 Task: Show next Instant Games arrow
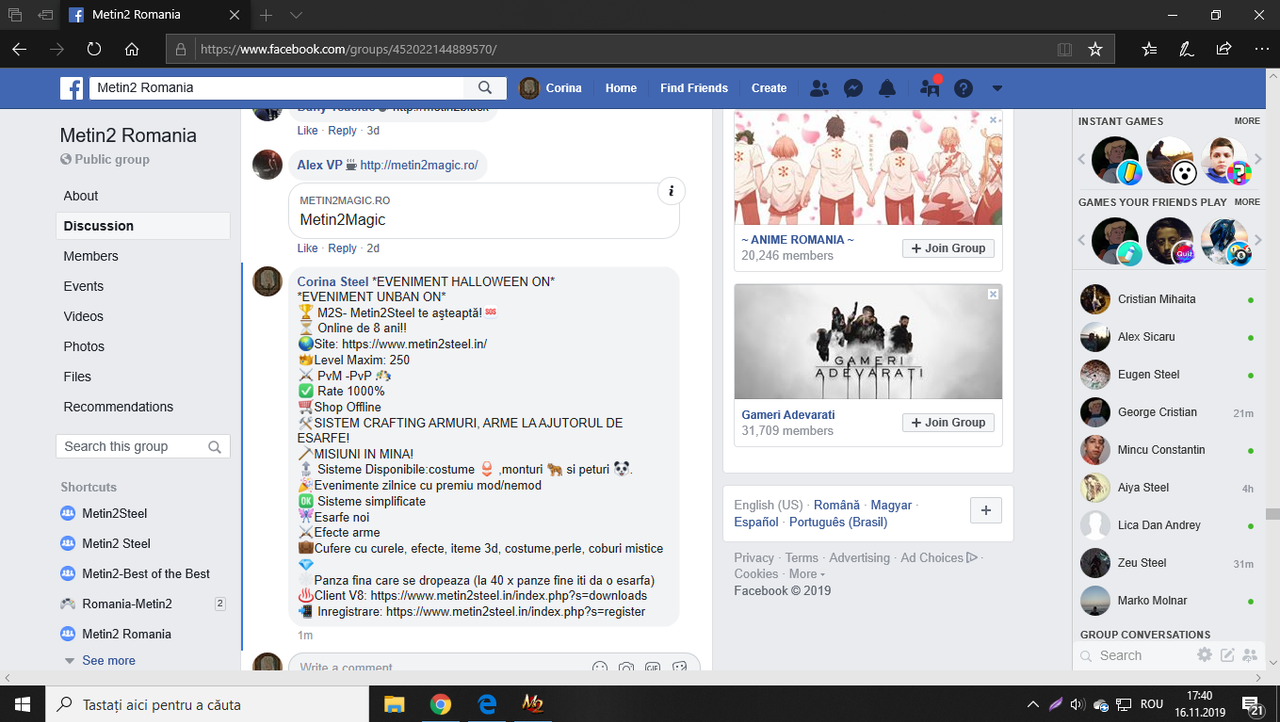click(1258, 160)
